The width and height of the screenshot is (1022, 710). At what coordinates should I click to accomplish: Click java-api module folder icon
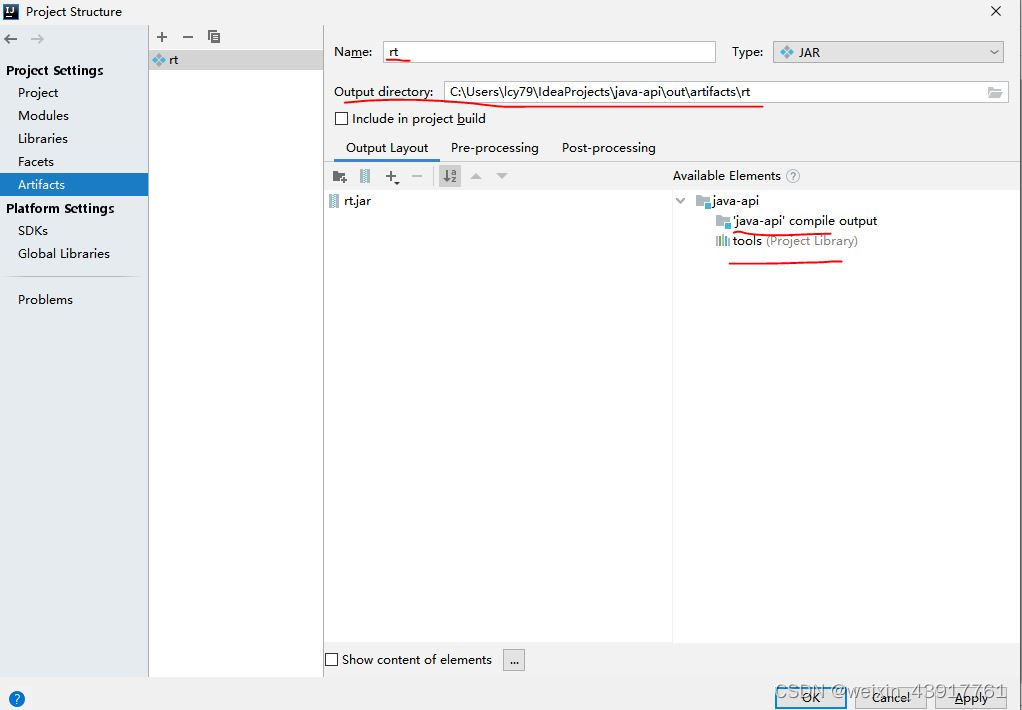(x=703, y=201)
